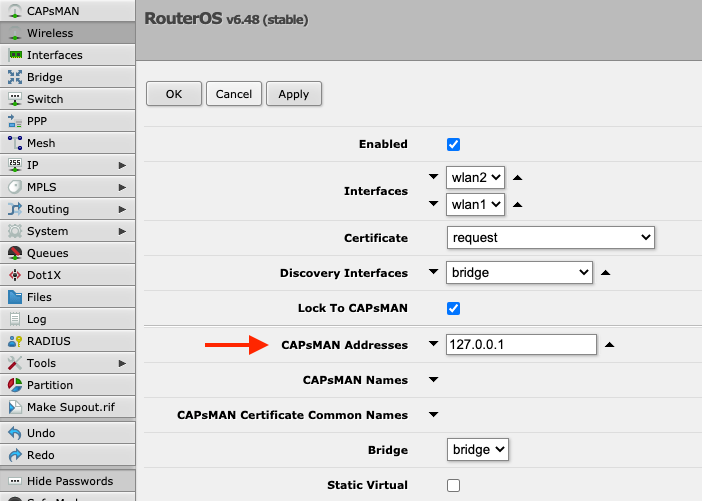Click the Mesh icon in sidebar
Viewport: 702px width, 501px height.
click(x=15, y=143)
